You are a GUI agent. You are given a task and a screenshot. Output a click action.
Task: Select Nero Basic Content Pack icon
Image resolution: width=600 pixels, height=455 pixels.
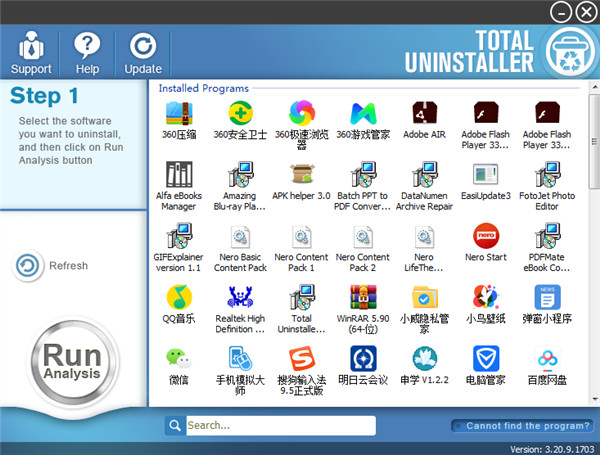[x=240, y=236]
